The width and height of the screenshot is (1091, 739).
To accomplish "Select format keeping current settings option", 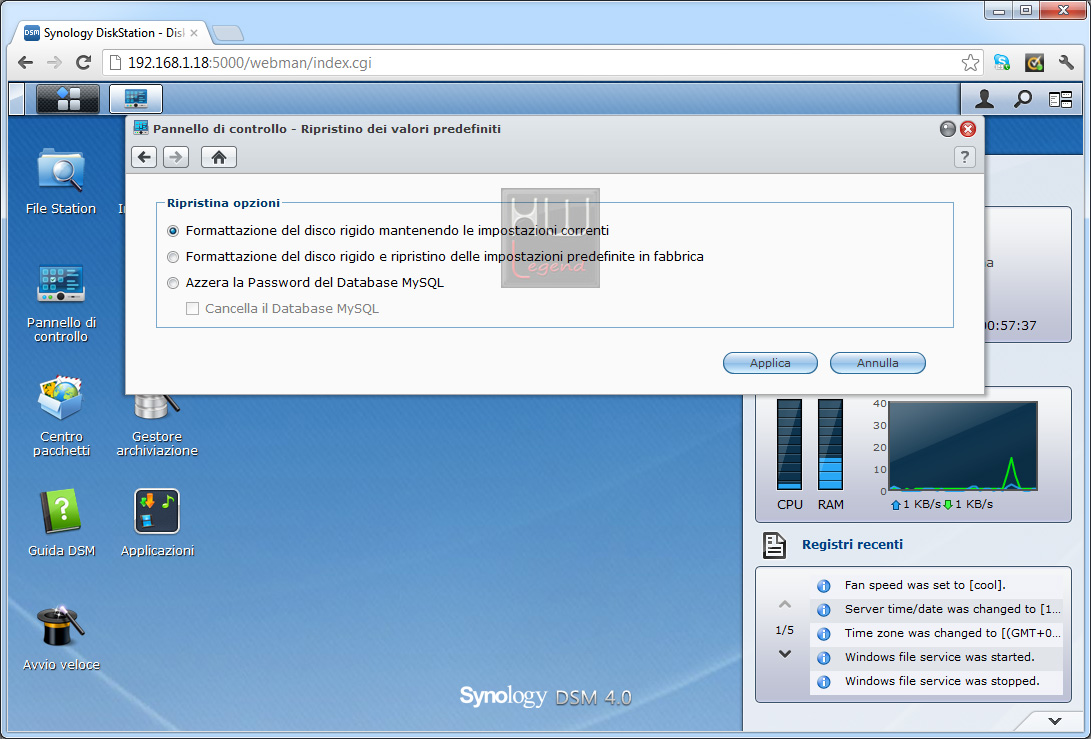I will click(173, 231).
